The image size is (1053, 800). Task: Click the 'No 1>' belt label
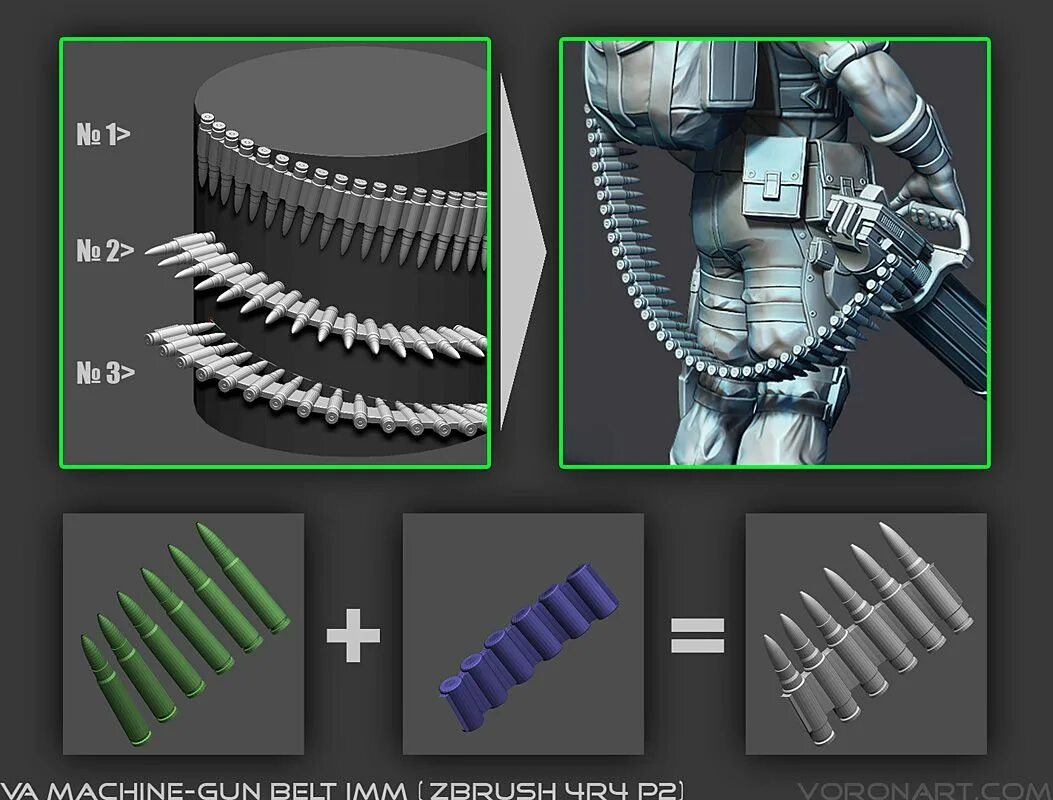103,134
